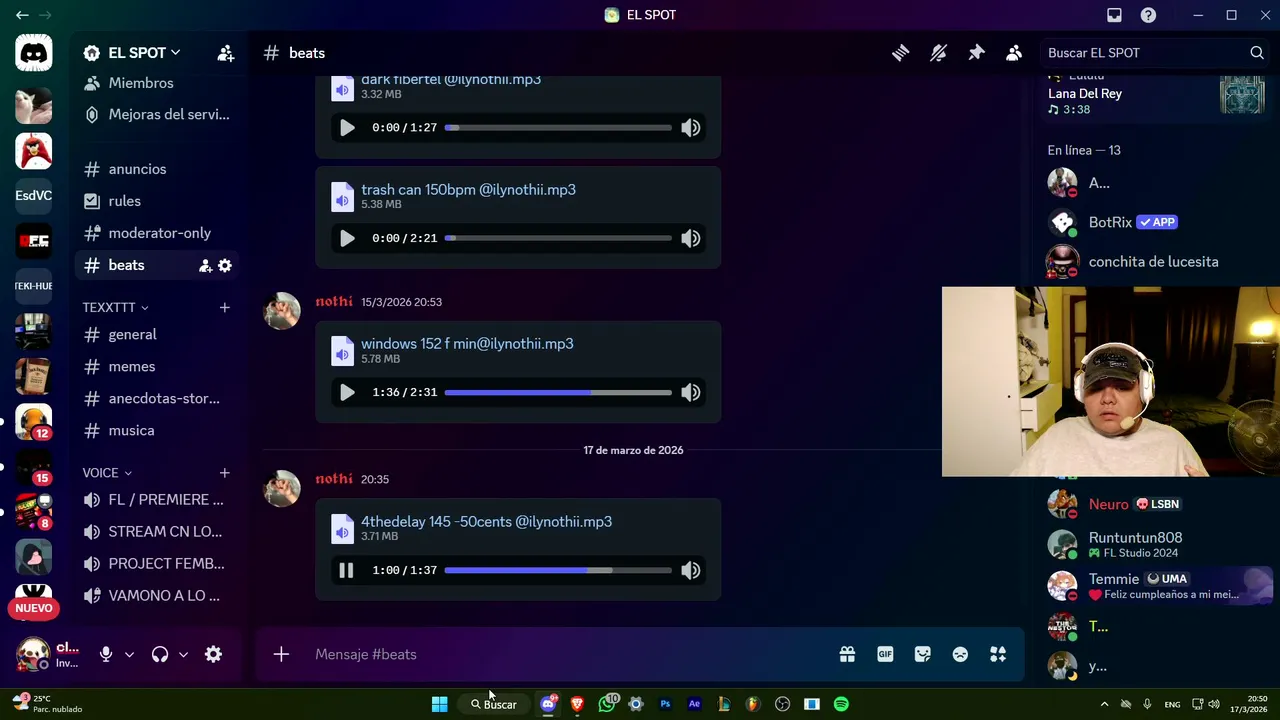Create invite for beats channel
Viewport: 1280px width, 720px height.
205,265
